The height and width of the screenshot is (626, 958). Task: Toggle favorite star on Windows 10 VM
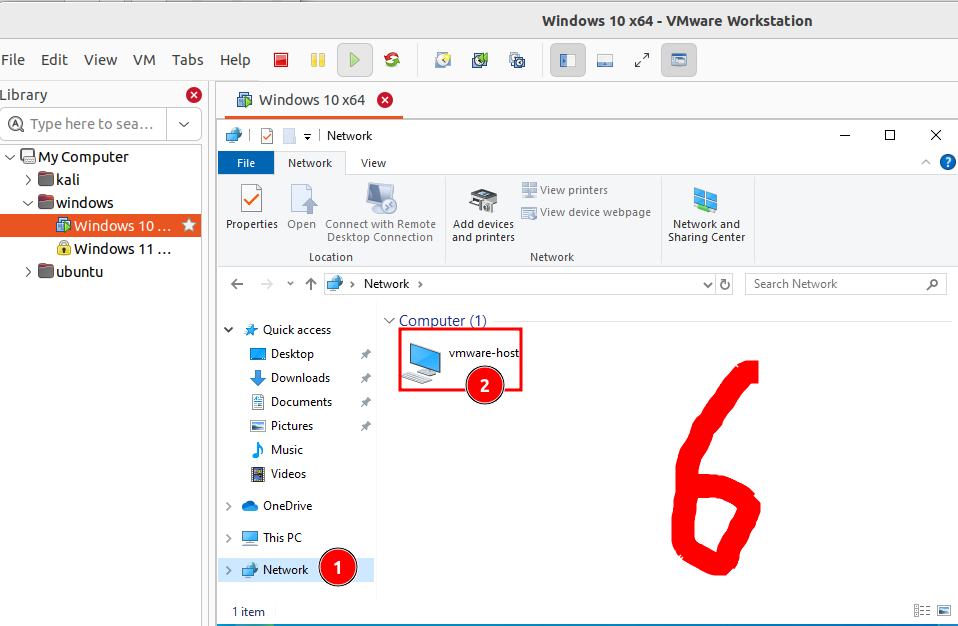click(189, 225)
